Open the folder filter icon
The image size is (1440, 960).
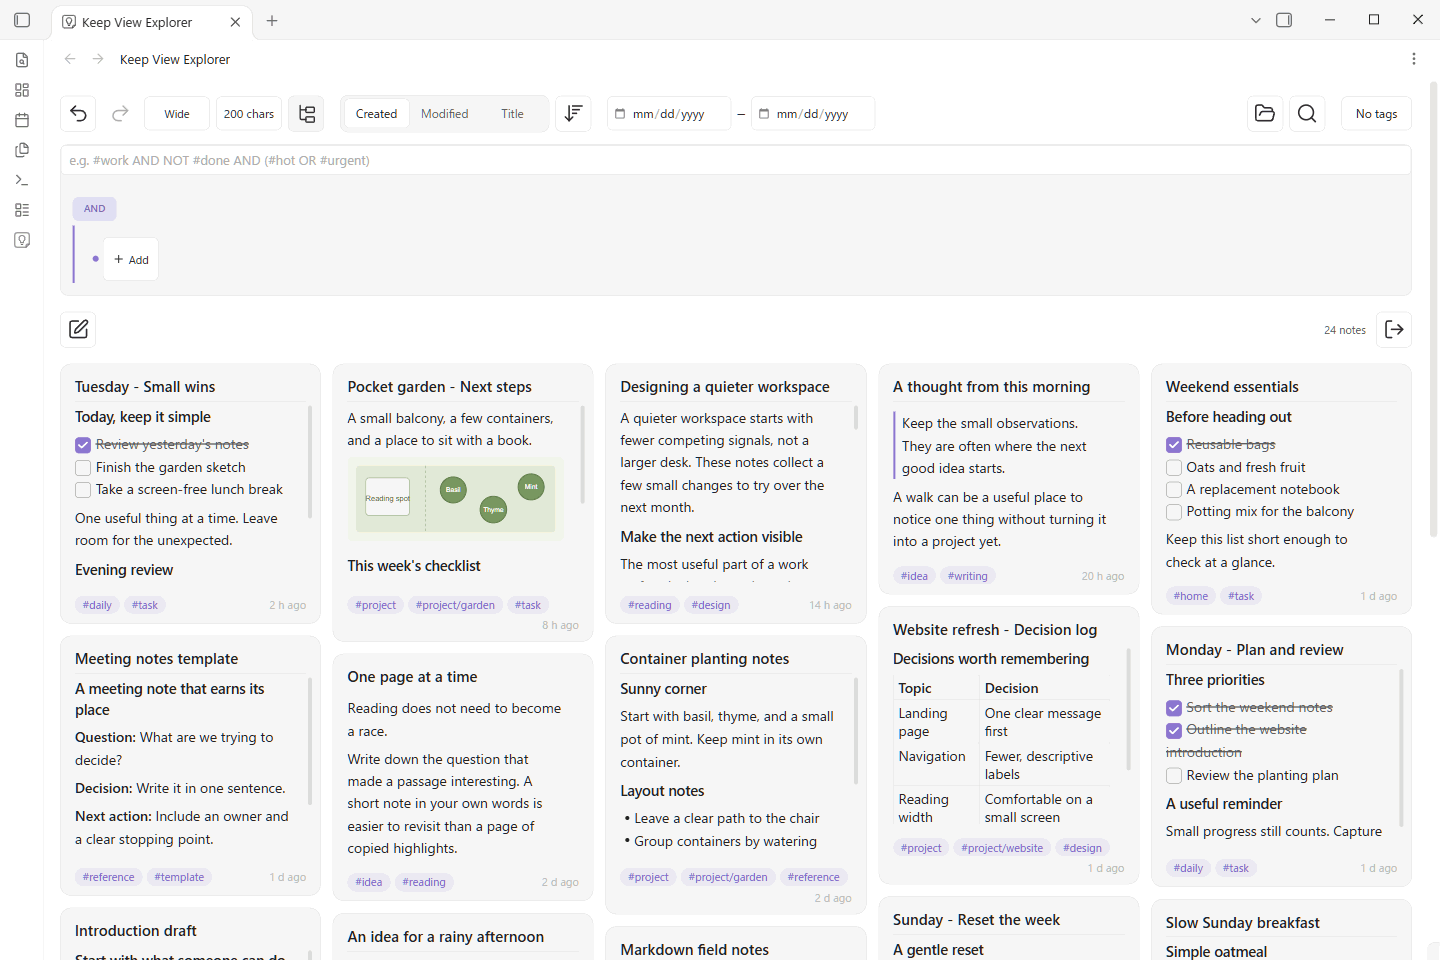1265,114
